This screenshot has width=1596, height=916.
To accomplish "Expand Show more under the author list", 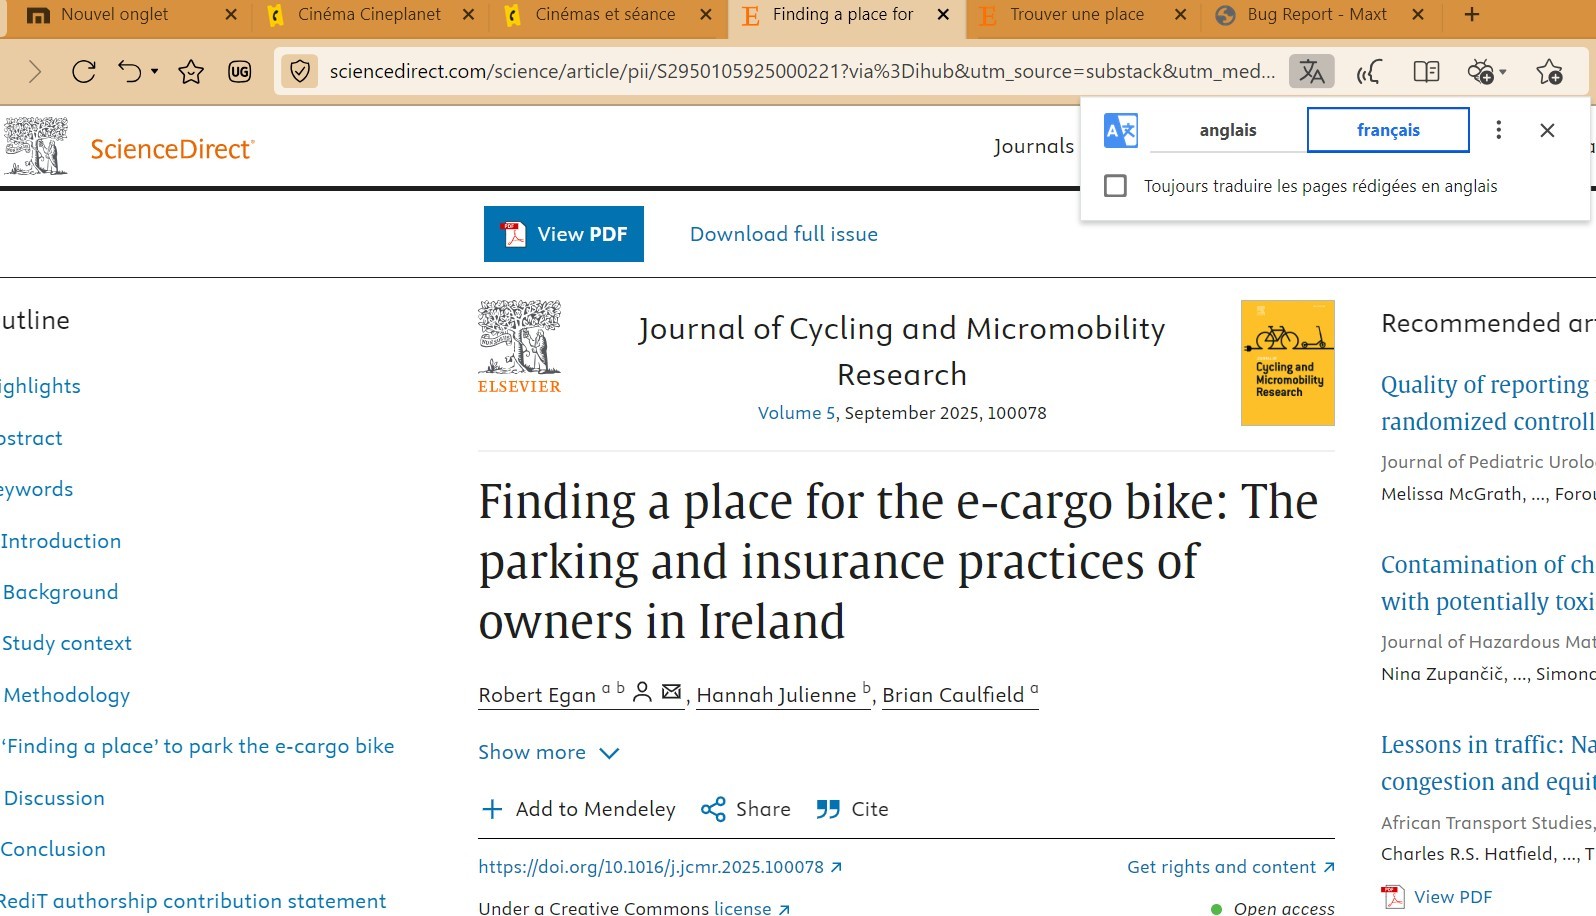I will (x=548, y=752).
